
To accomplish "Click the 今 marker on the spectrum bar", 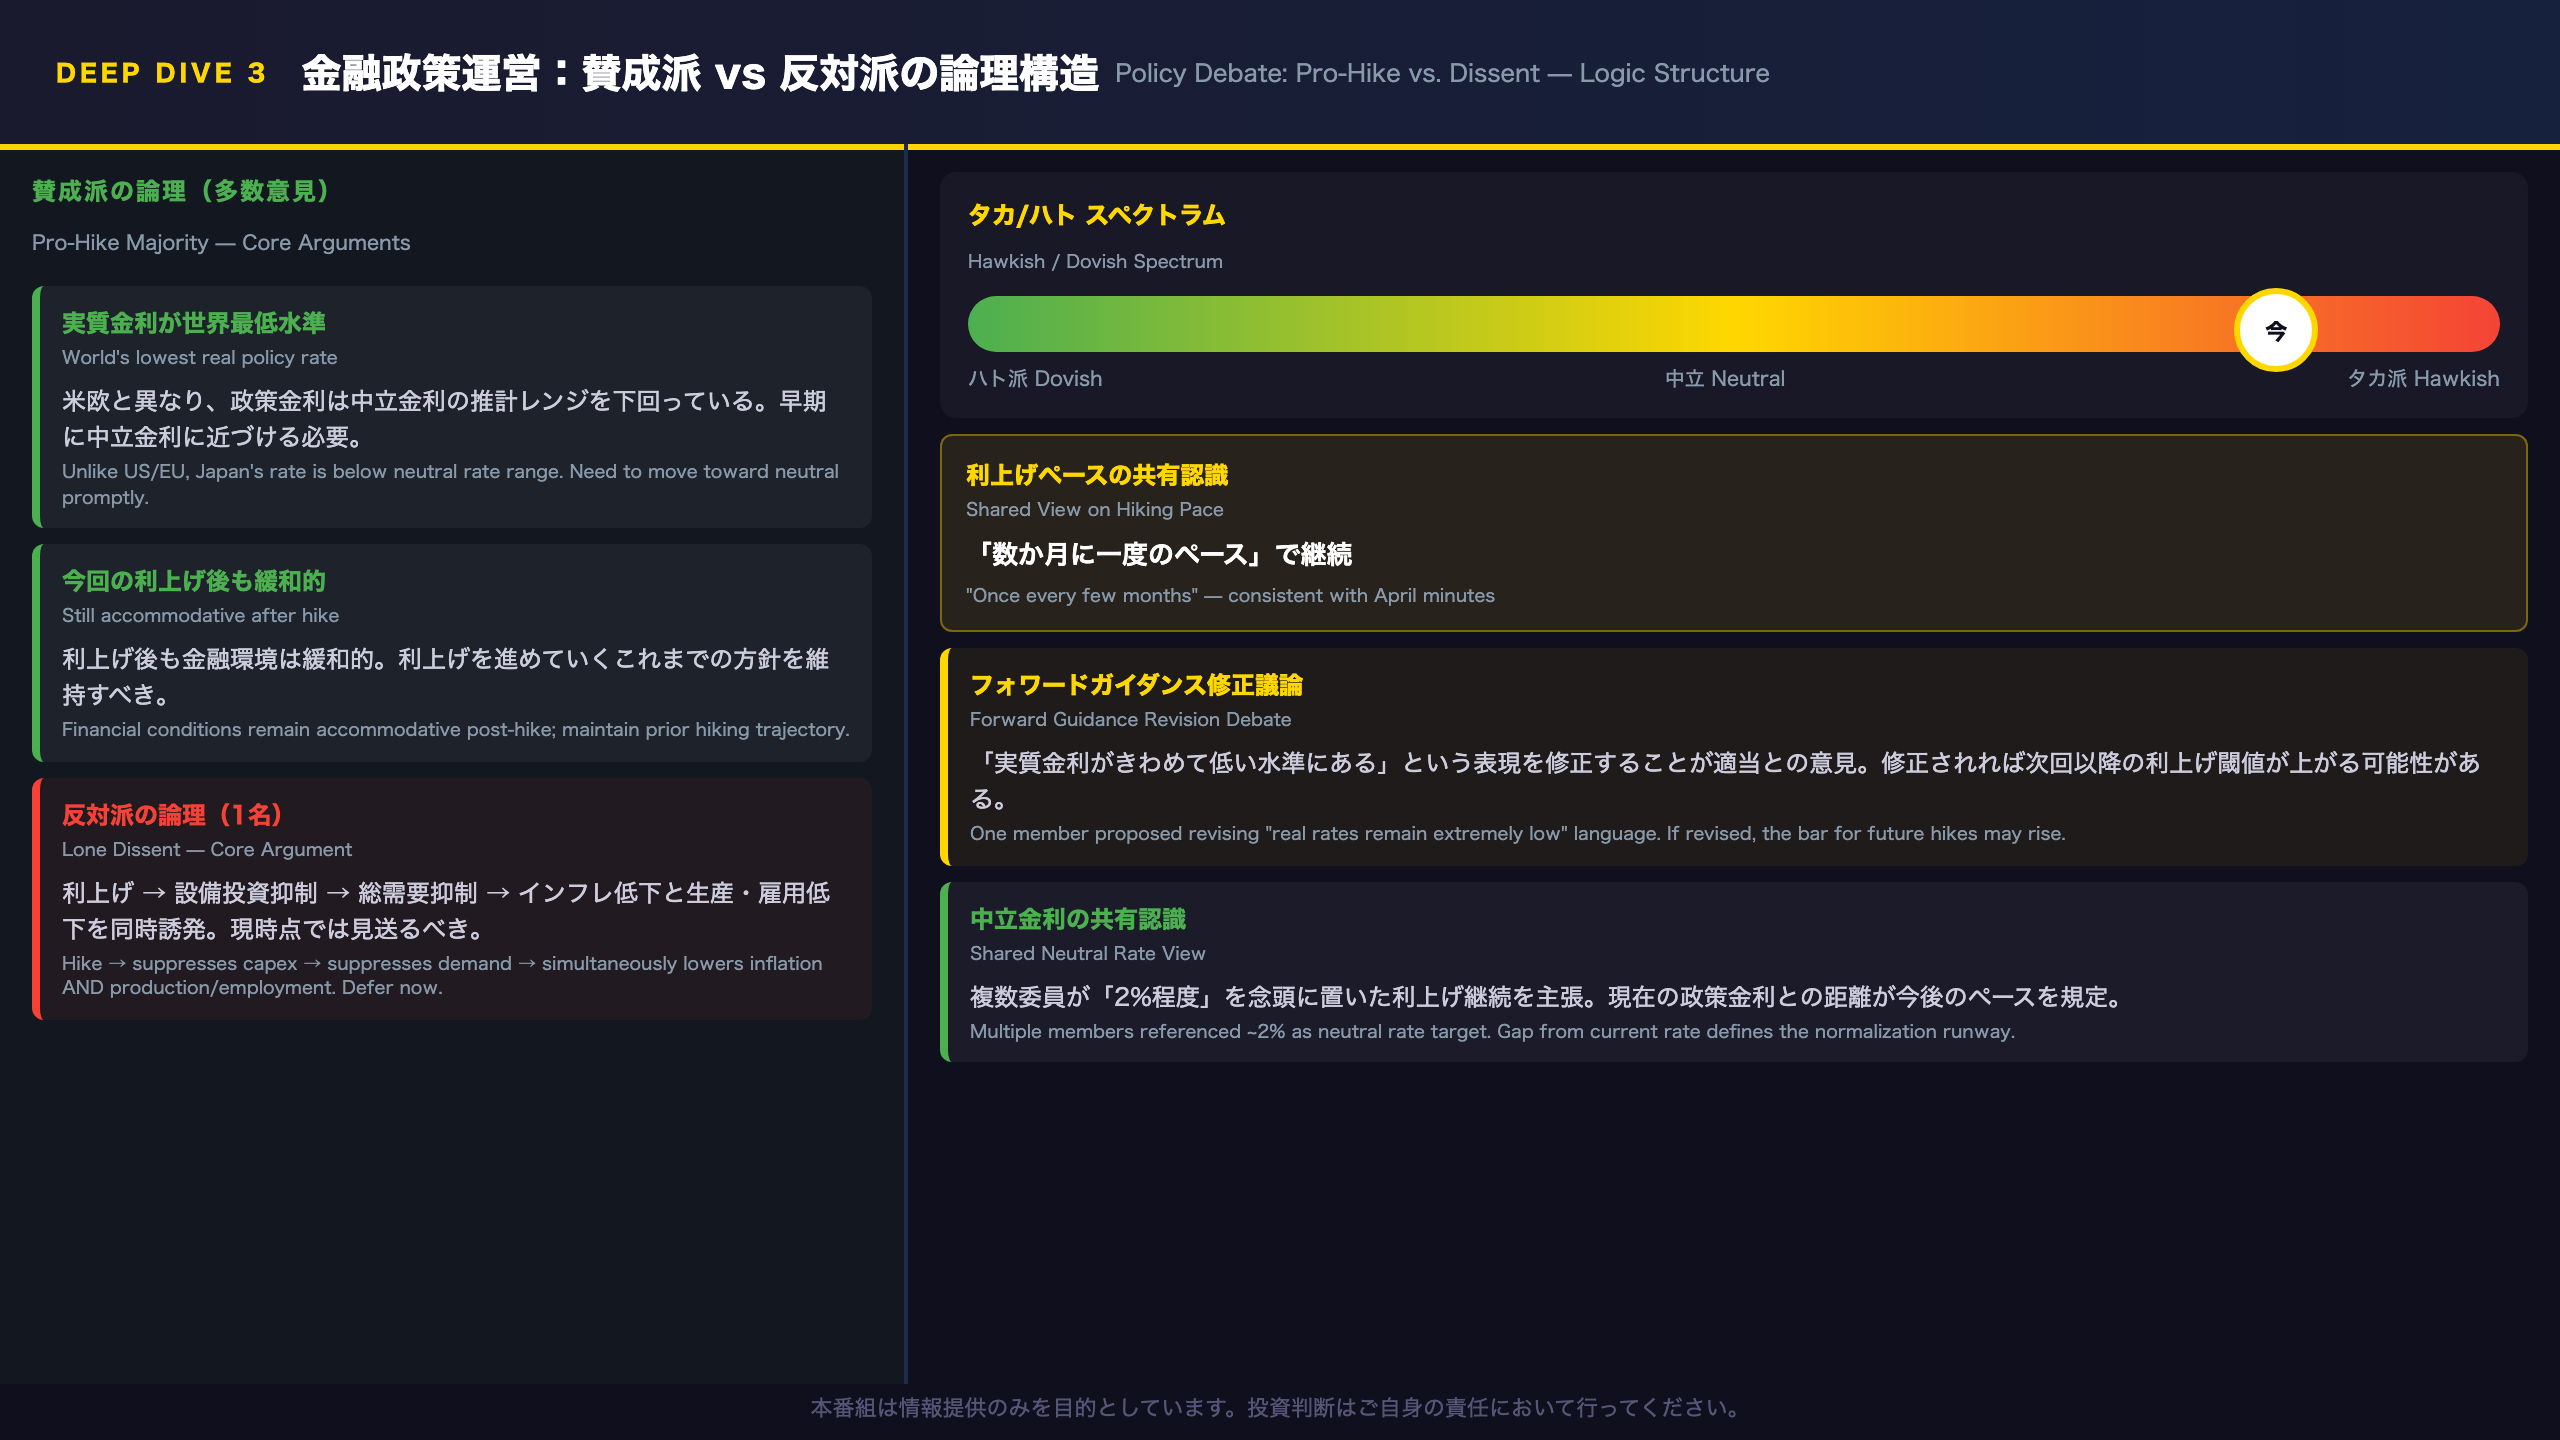I will 2275,330.
